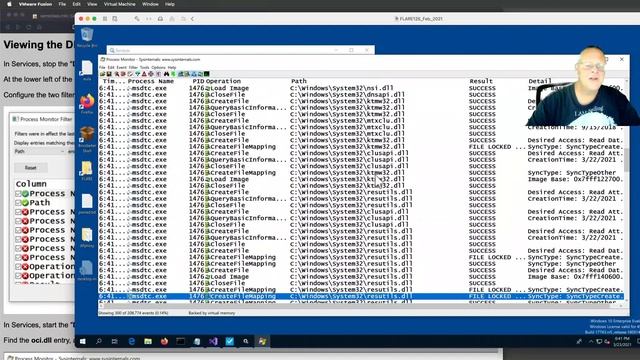The height and width of the screenshot is (360, 640).
Task: Open Event menu in Process Monitor
Action: (122, 67)
